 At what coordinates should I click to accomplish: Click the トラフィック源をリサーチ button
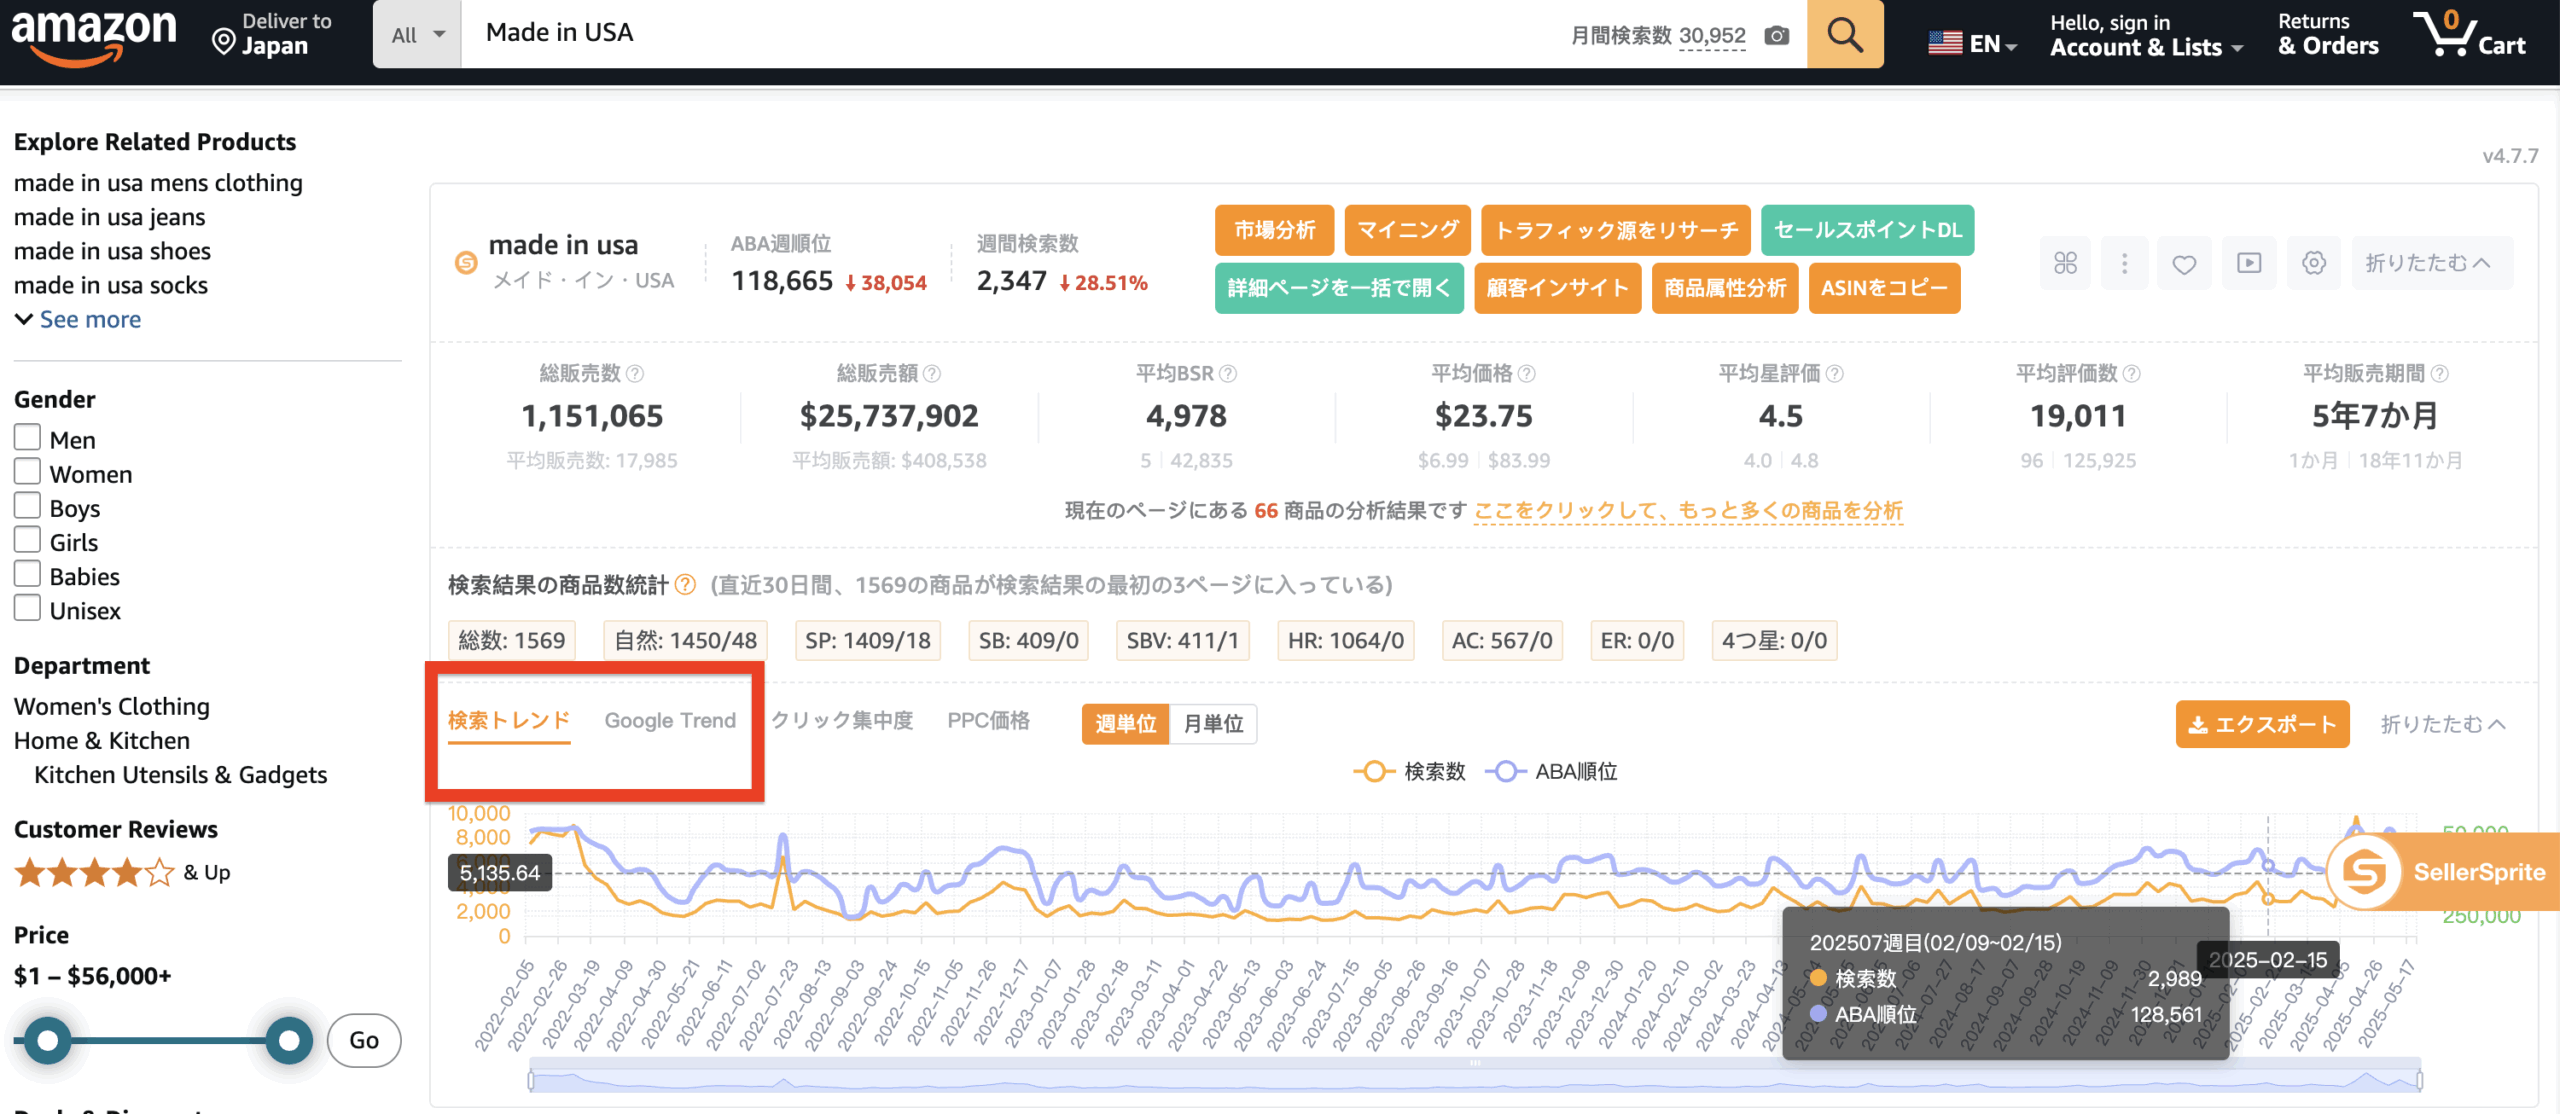click(x=1616, y=230)
